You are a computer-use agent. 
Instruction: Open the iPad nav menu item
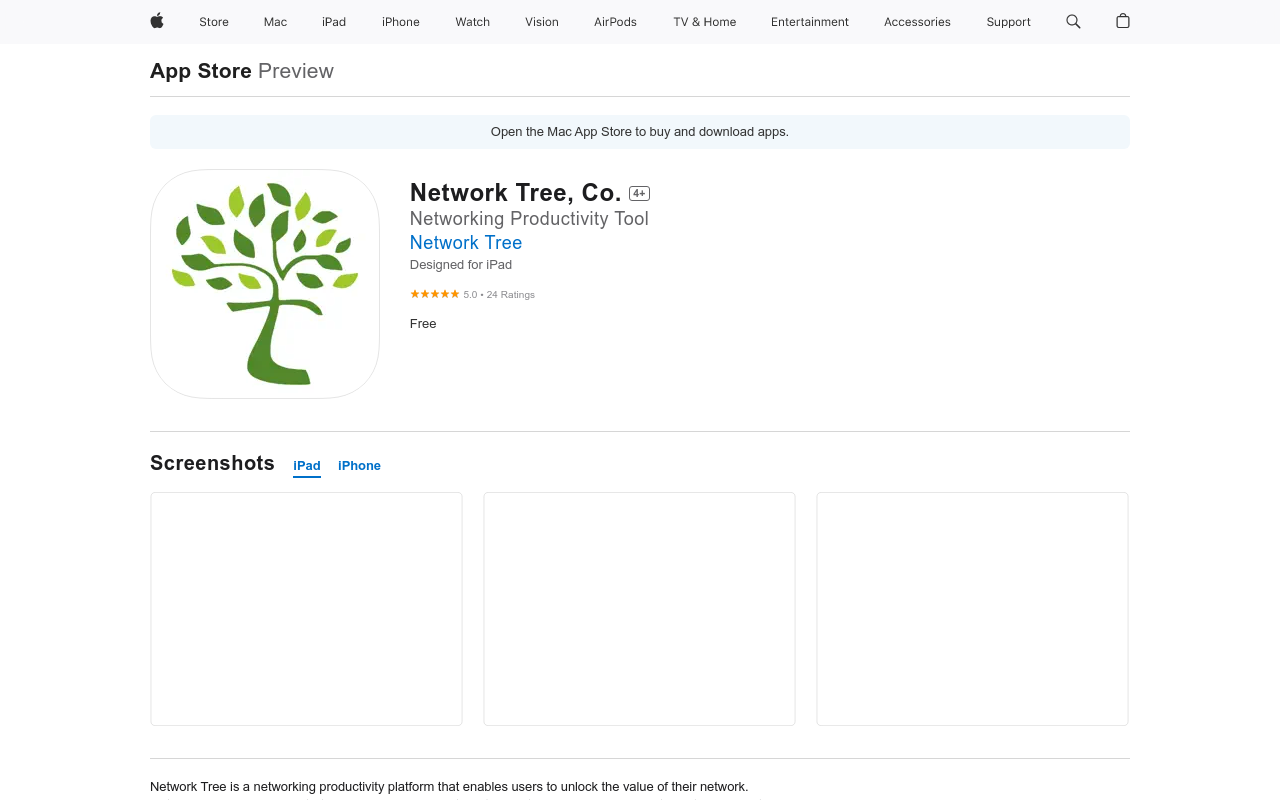pyautogui.click(x=334, y=22)
